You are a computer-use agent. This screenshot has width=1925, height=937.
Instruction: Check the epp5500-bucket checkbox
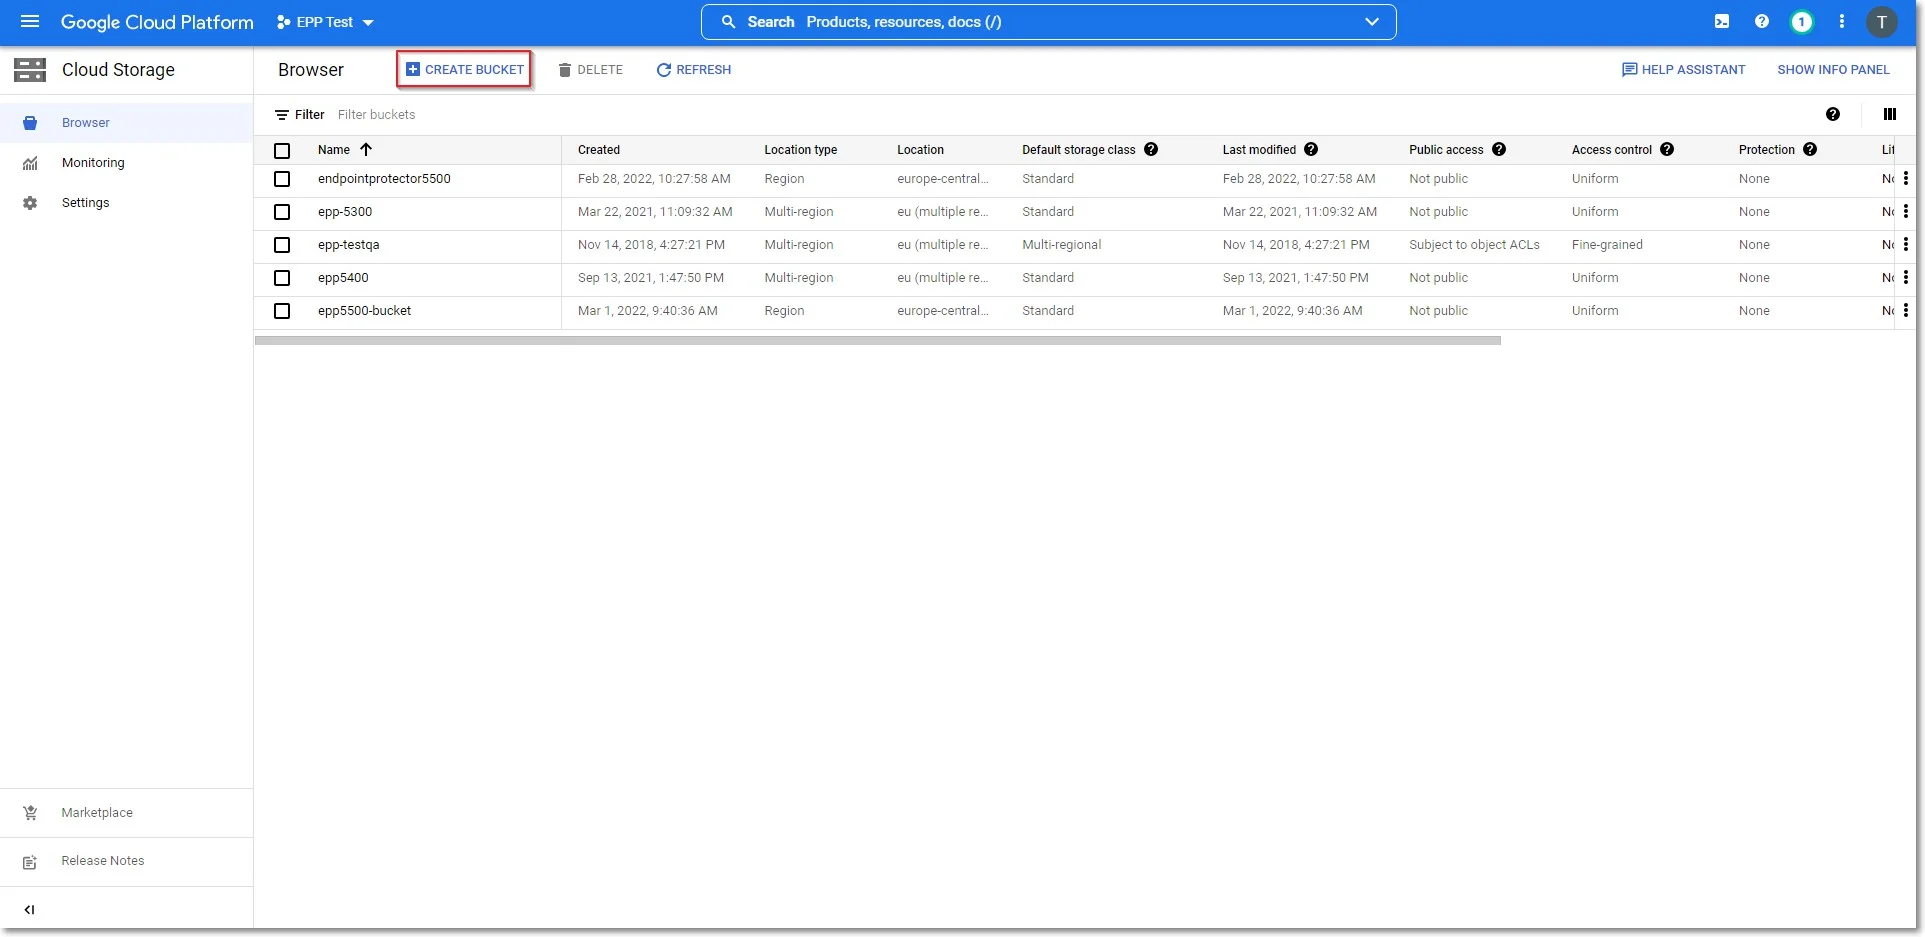coord(282,311)
